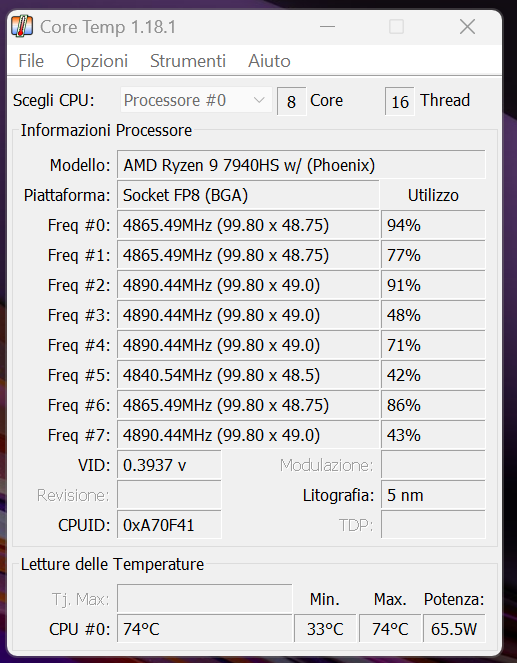This screenshot has height=663, width=517.
Task: Open the Strumenti menu
Action: [188, 61]
